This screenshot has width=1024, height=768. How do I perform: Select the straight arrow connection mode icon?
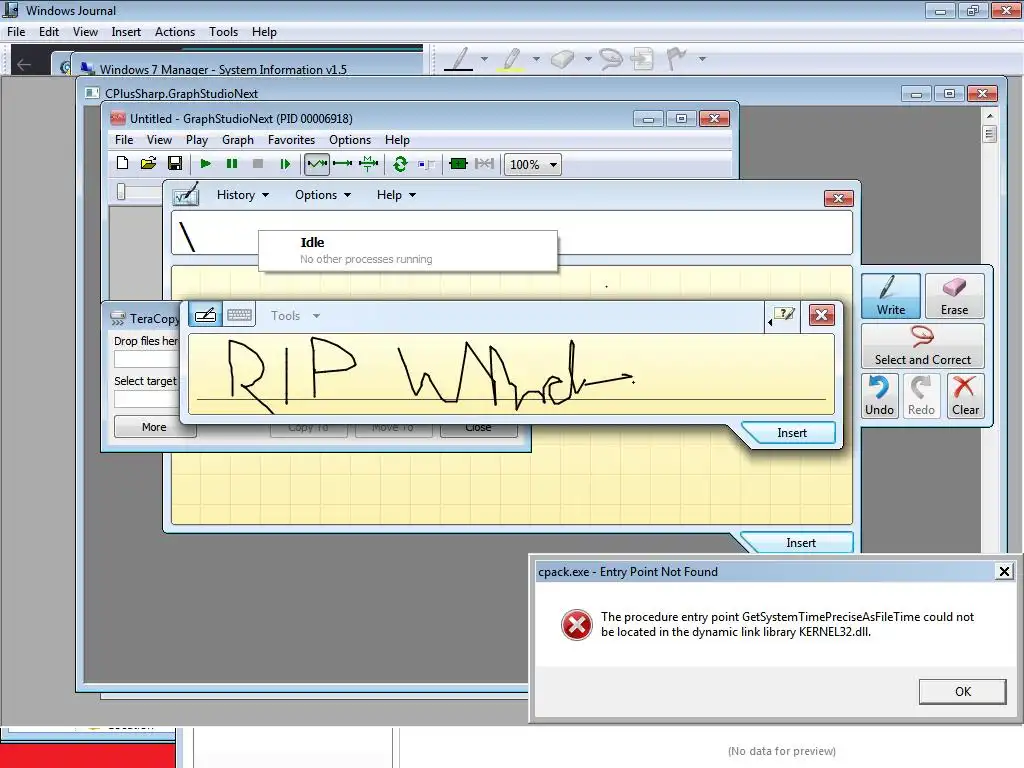[342, 164]
